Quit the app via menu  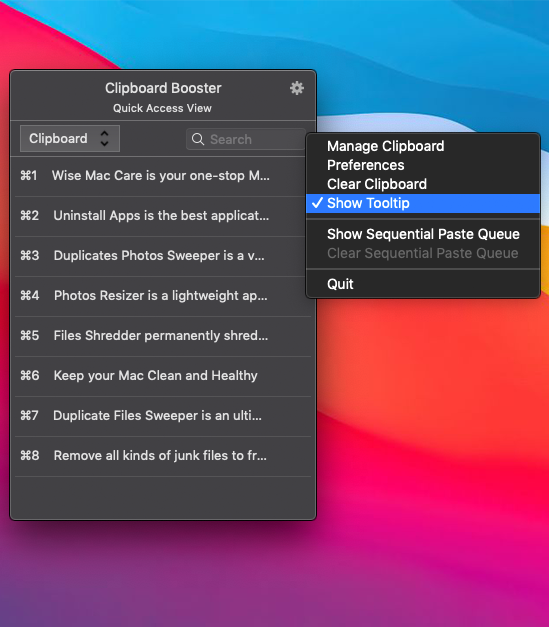tap(340, 284)
